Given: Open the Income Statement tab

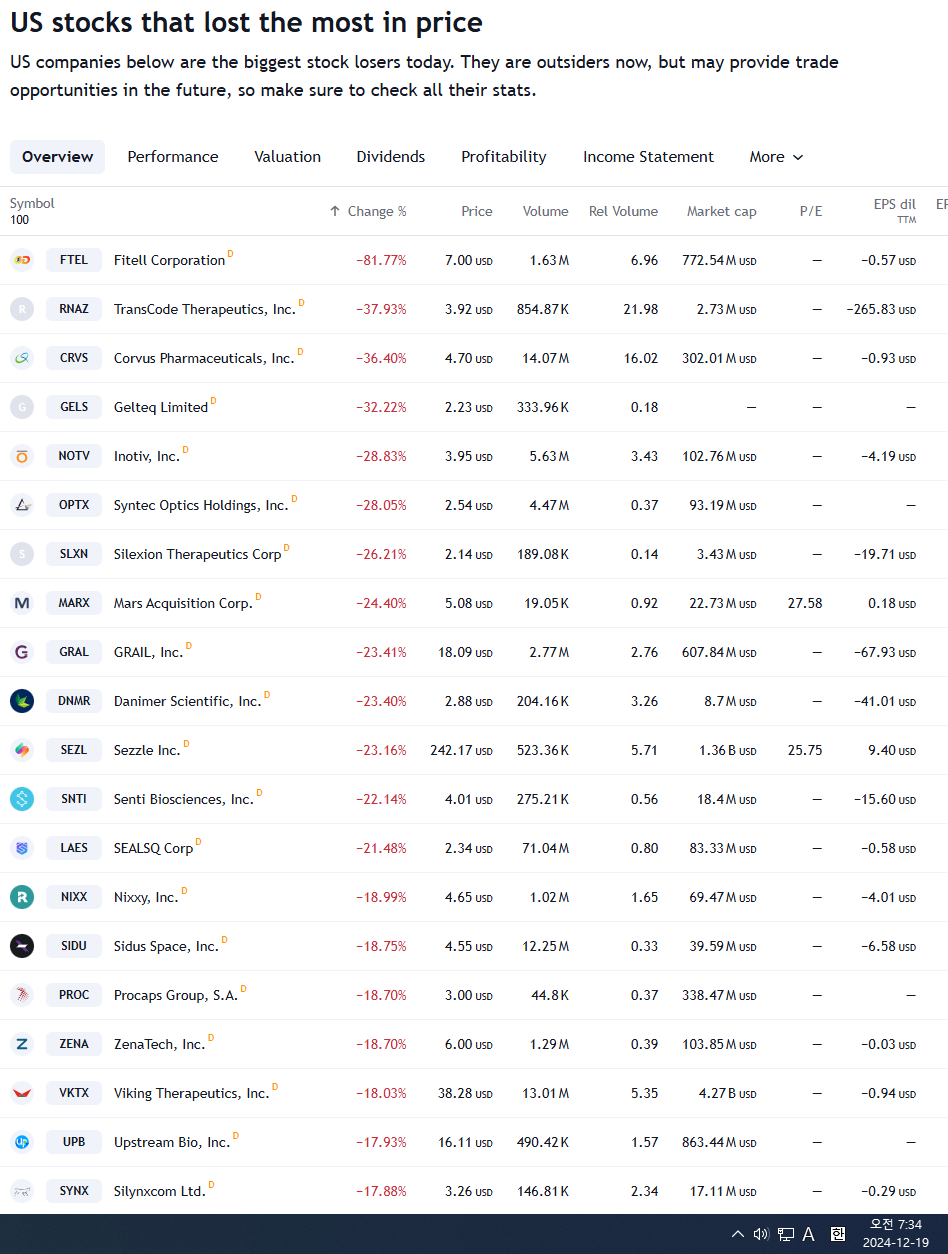Looking at the screenshot, I should pos(648,157).
